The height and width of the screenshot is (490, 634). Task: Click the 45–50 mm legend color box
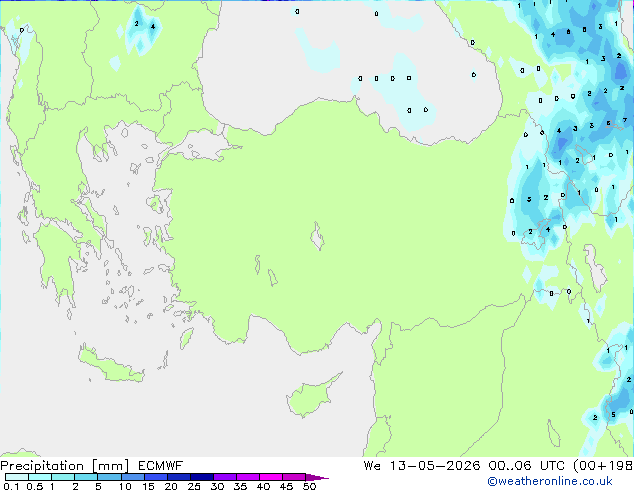point(294,477)
